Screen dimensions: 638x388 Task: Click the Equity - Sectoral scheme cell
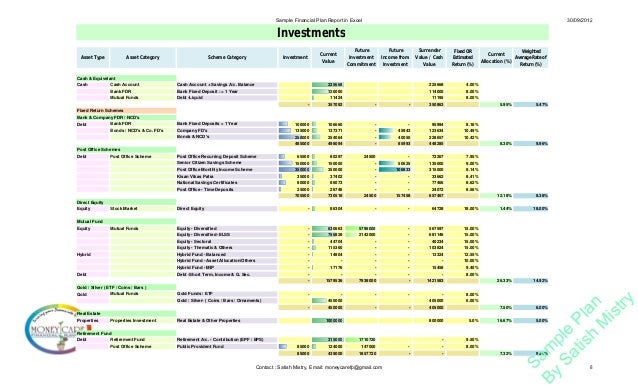coord(227,242)
